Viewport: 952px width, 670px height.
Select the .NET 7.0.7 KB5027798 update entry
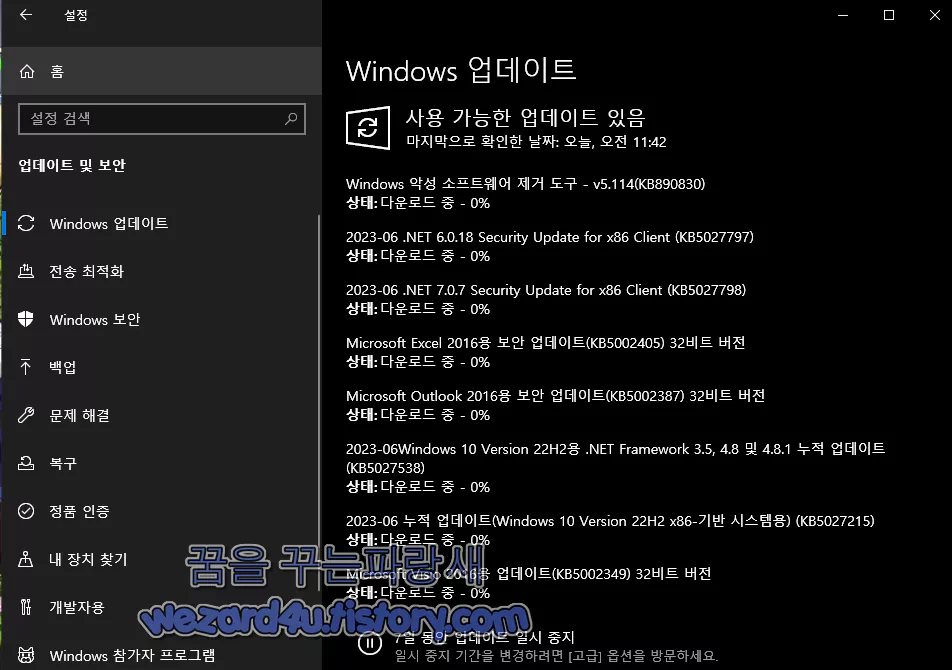[x=546, y=299]
